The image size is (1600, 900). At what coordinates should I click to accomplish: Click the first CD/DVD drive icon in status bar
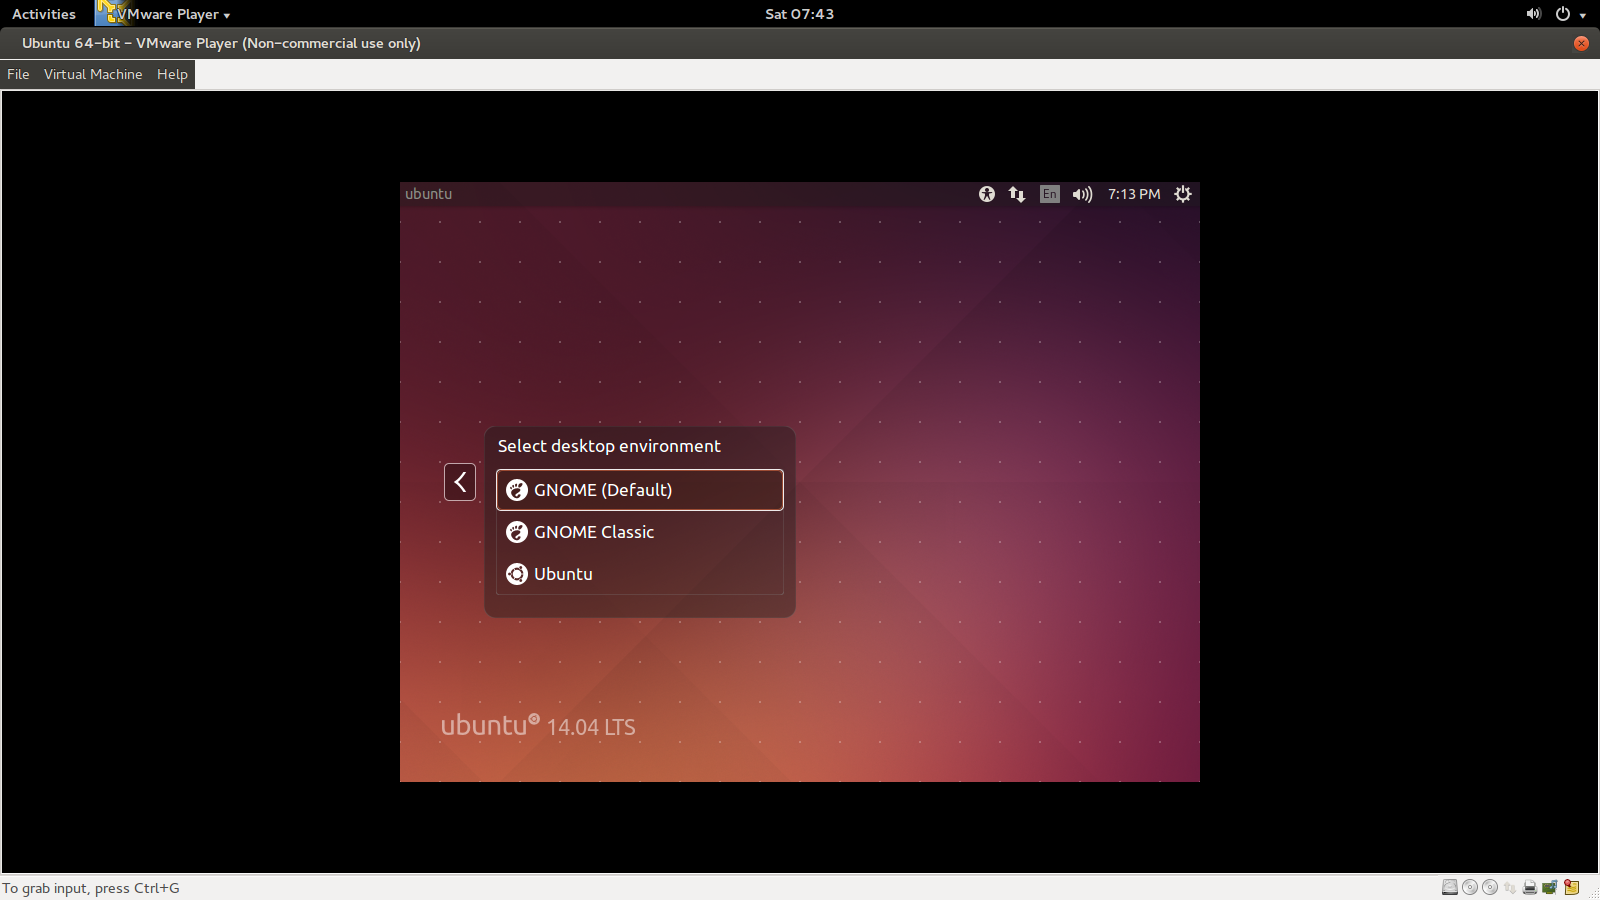pyautogui.click(x=1469, y=887)
